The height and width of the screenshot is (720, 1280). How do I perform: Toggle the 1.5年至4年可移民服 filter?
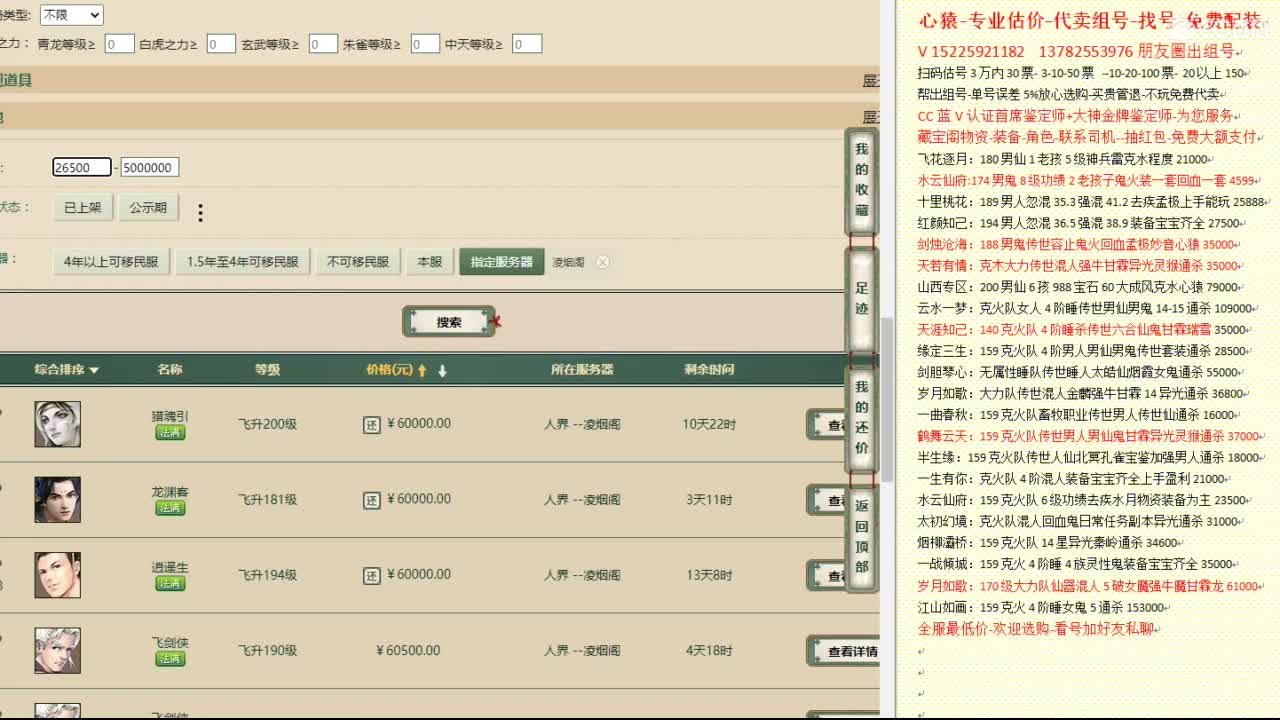click(x=243, y=262)
